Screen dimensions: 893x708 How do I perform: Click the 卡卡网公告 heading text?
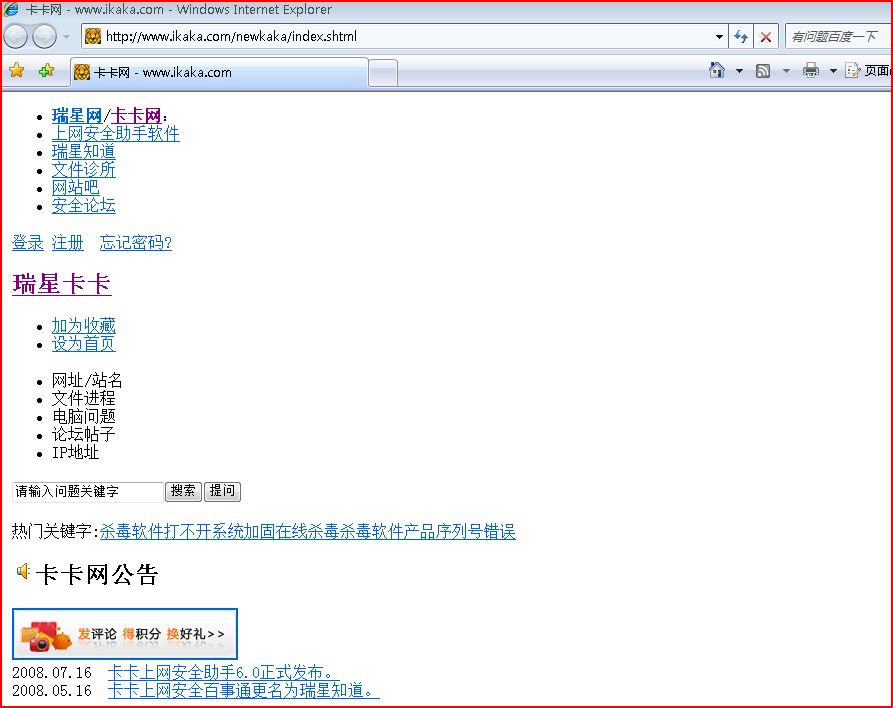[x=96, y=574]
